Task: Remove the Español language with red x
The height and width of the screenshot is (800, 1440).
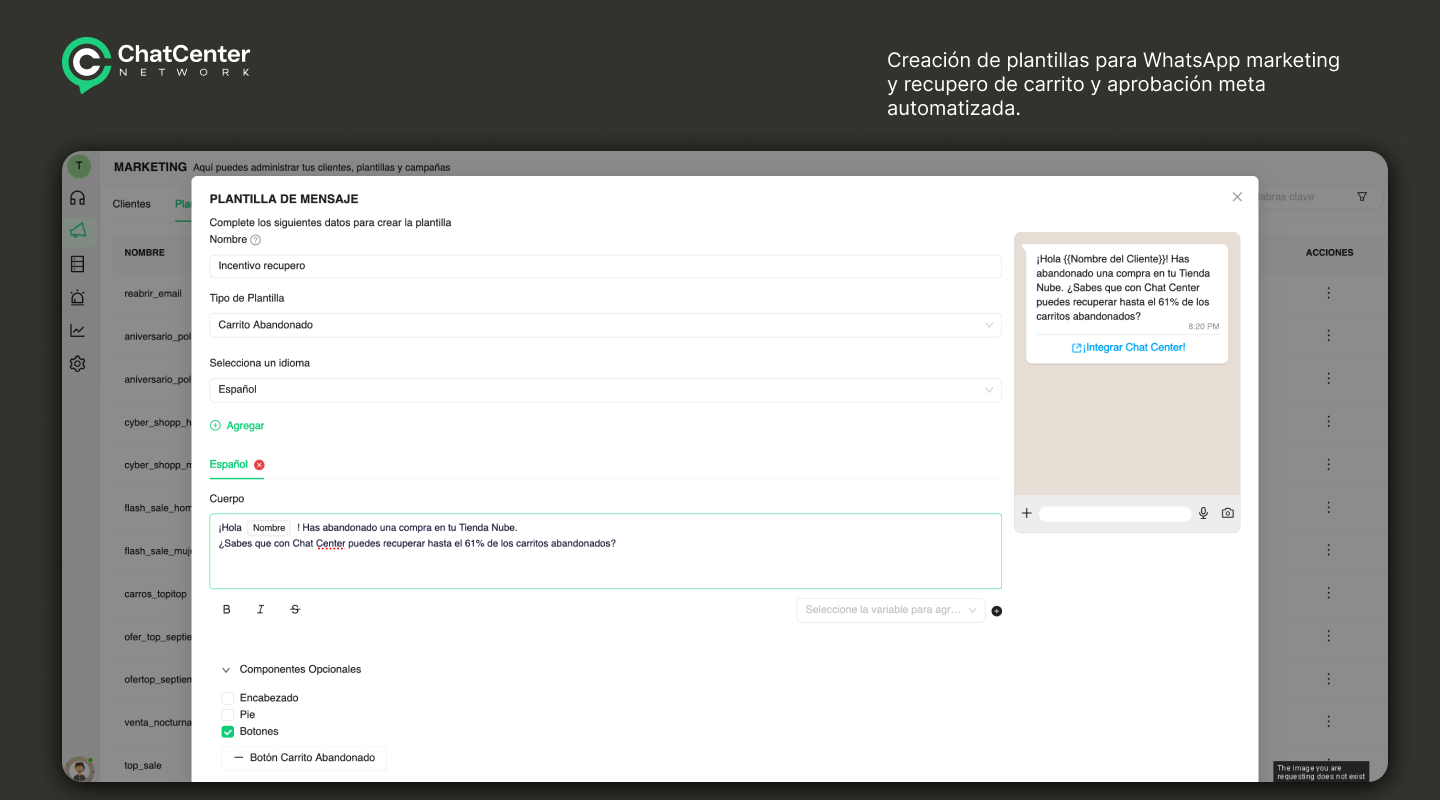Action: [x=259, y=465]
